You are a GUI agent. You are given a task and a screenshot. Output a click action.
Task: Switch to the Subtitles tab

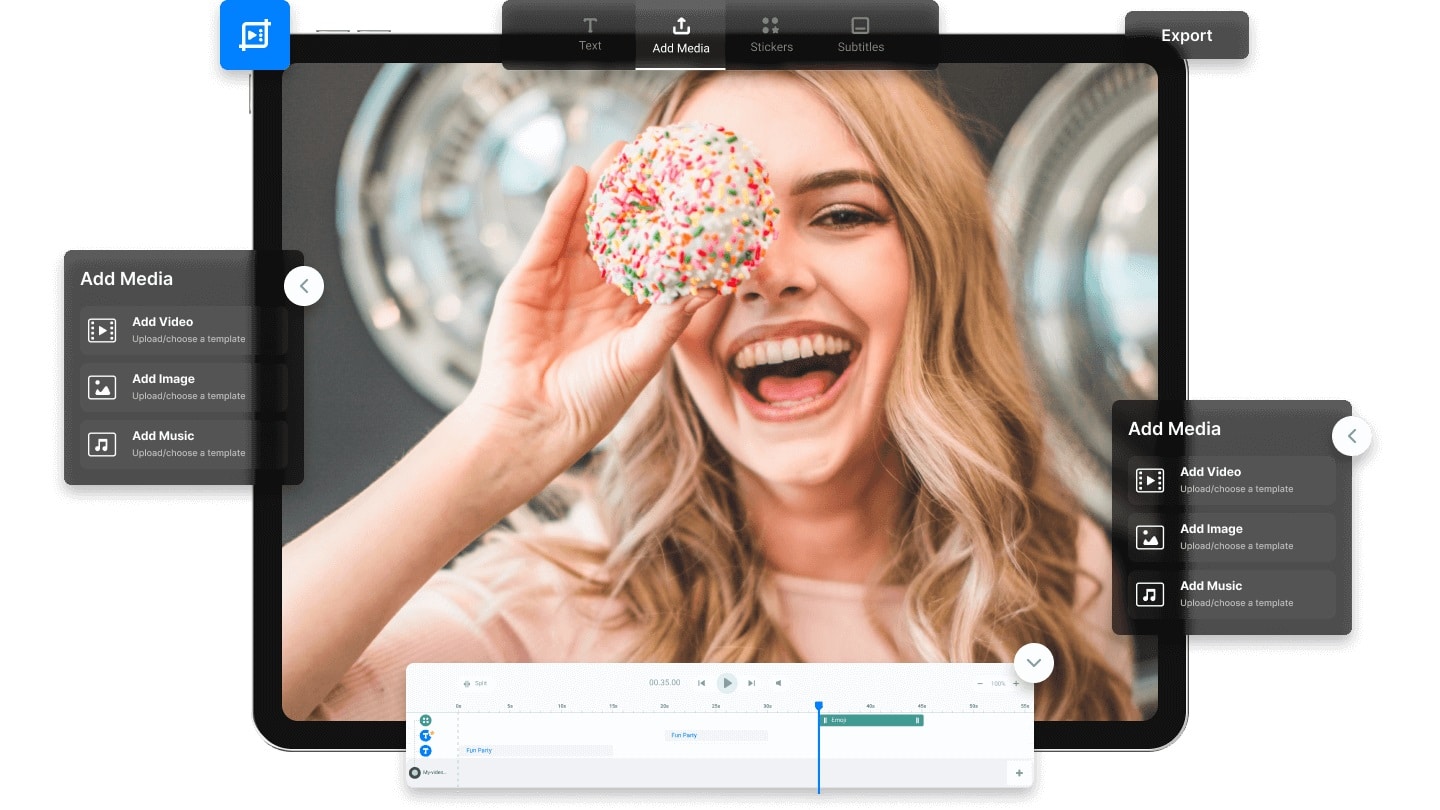(x=860, y=36)
